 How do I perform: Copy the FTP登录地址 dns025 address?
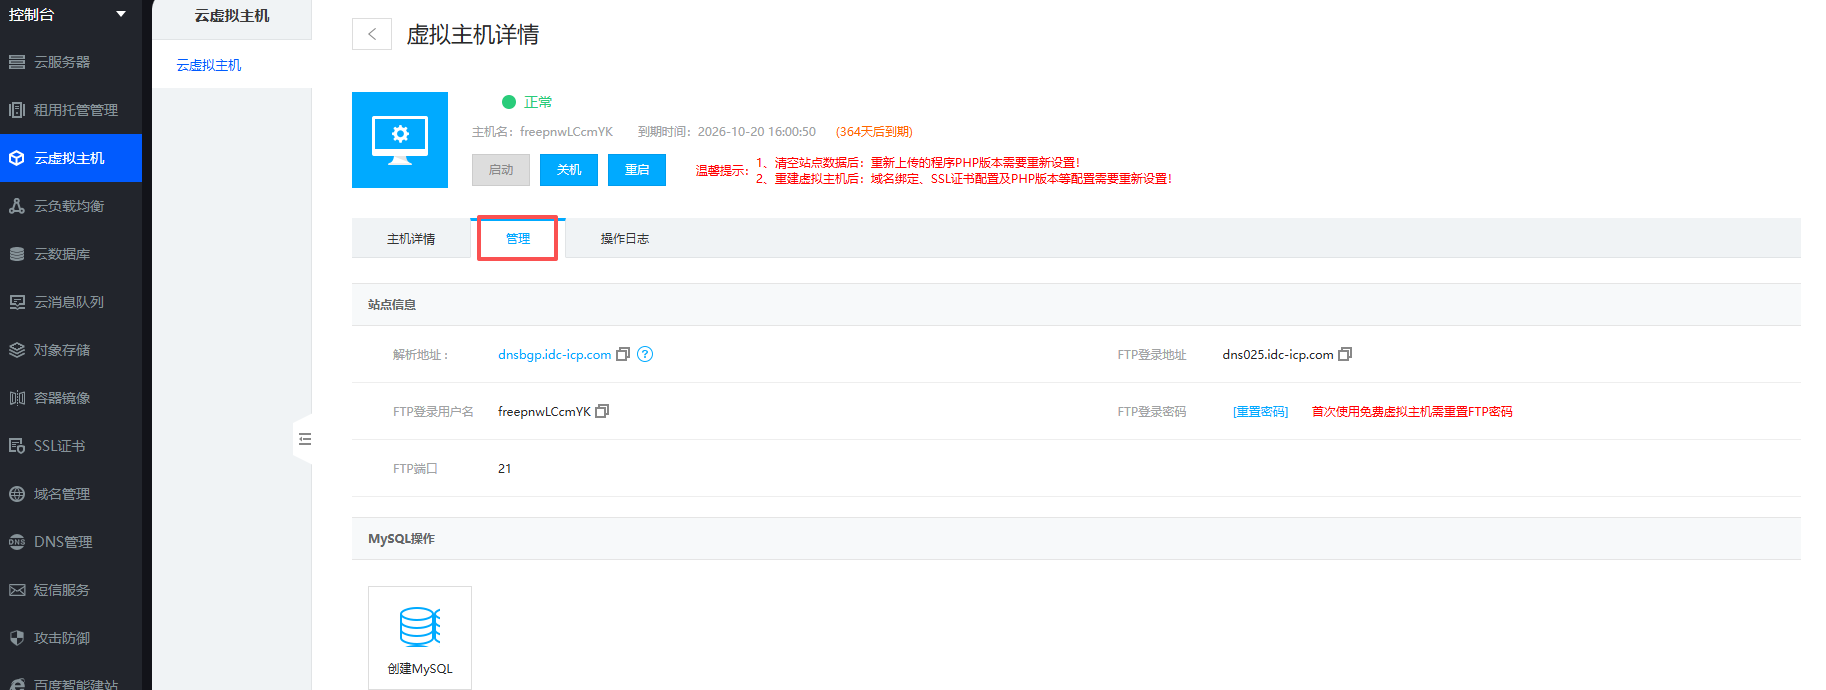(x=1345, y=354)
